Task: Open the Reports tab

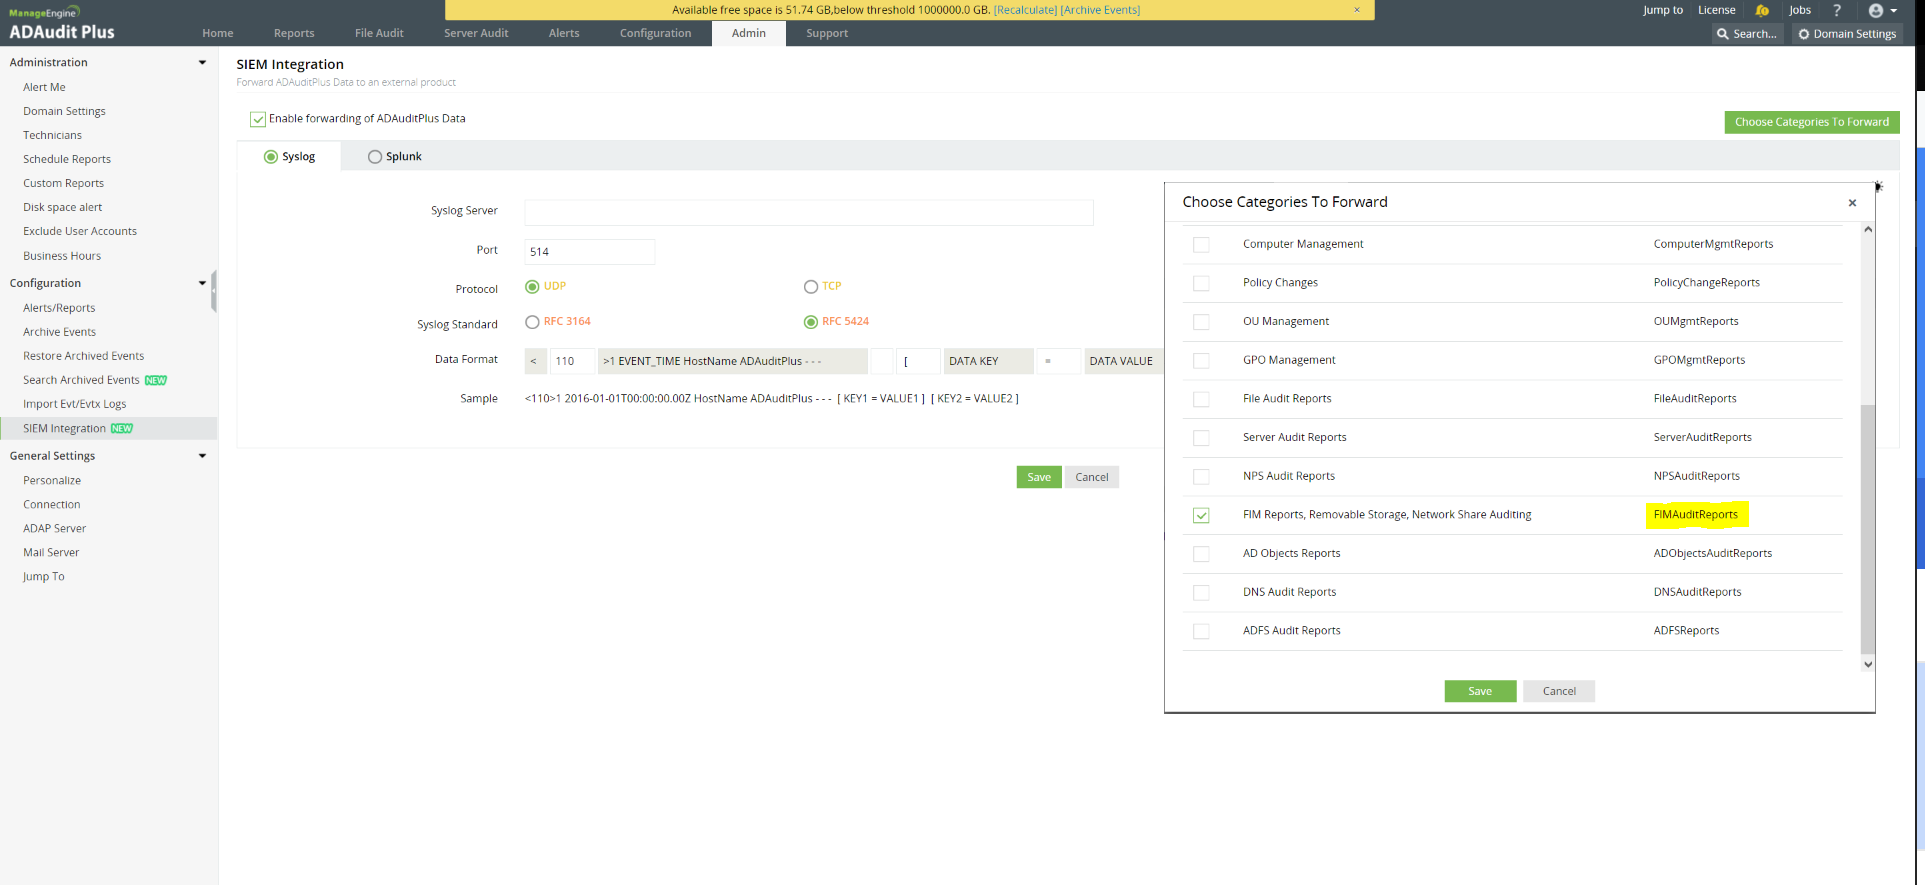Action: point(294,33)
